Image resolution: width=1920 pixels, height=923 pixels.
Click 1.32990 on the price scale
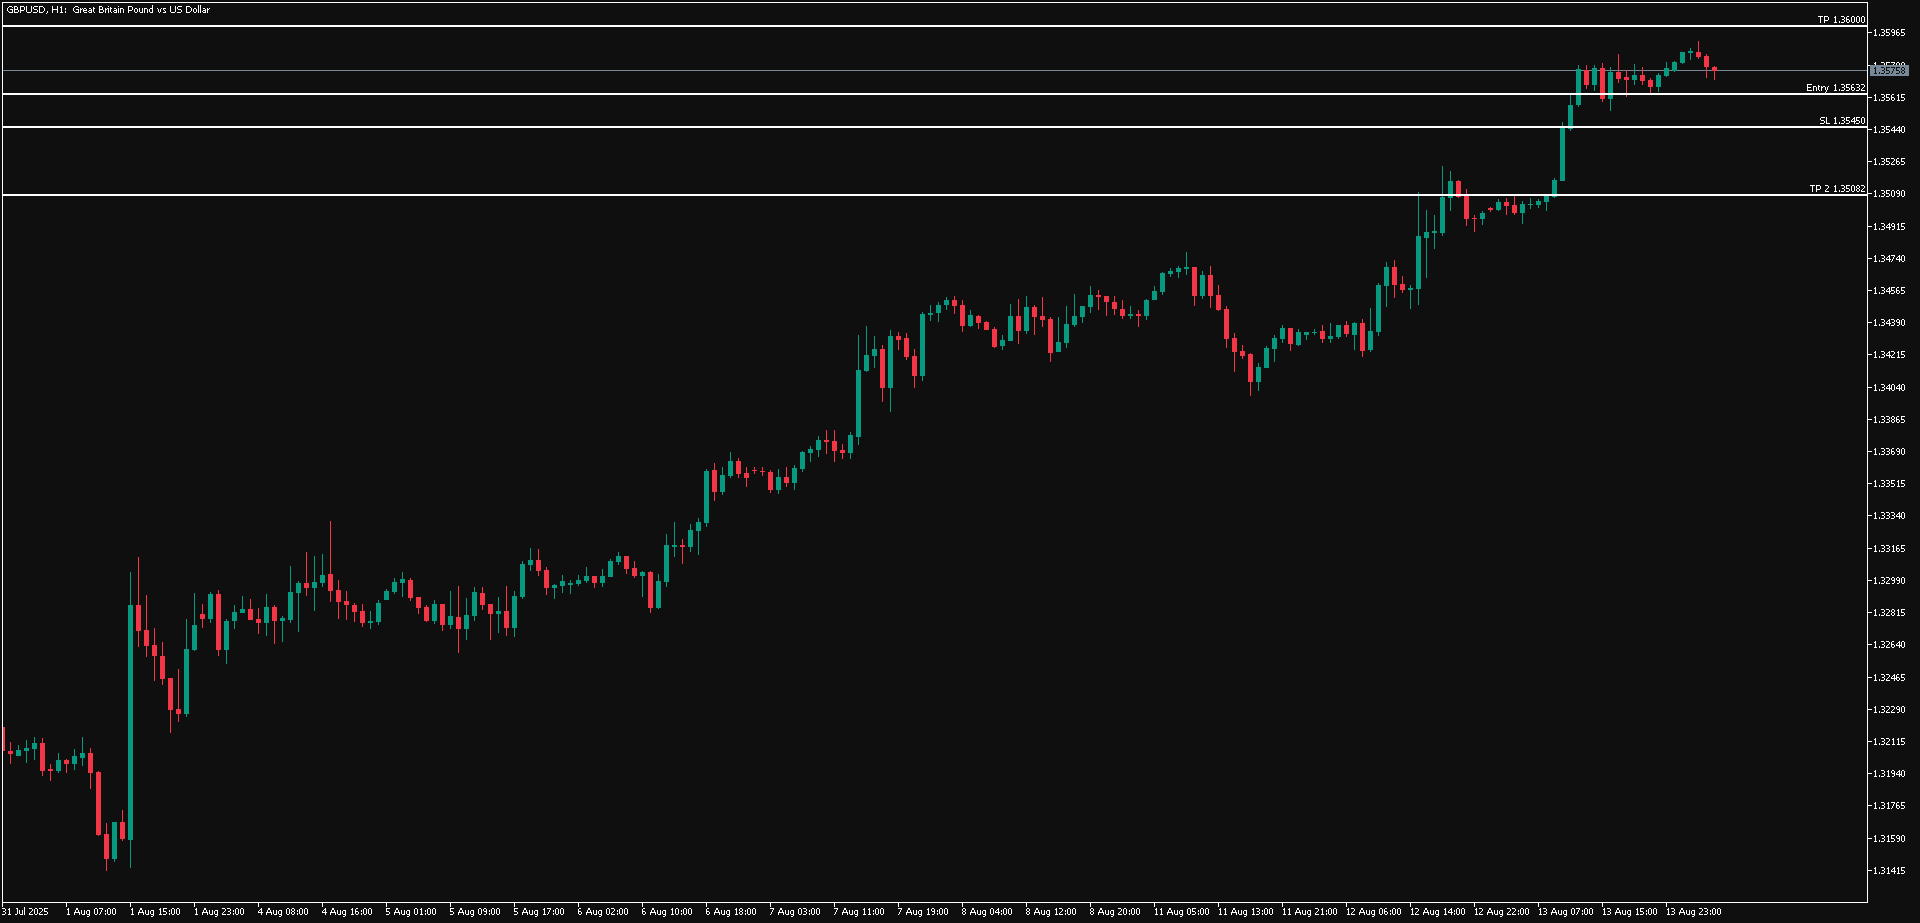1889,581
